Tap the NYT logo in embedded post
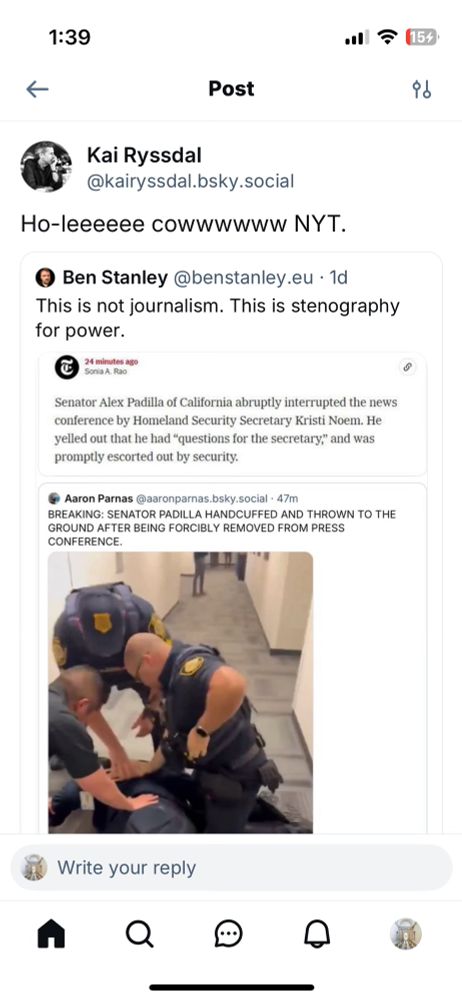This screenshot has width=462, height=1000. [x=66, y=368]
